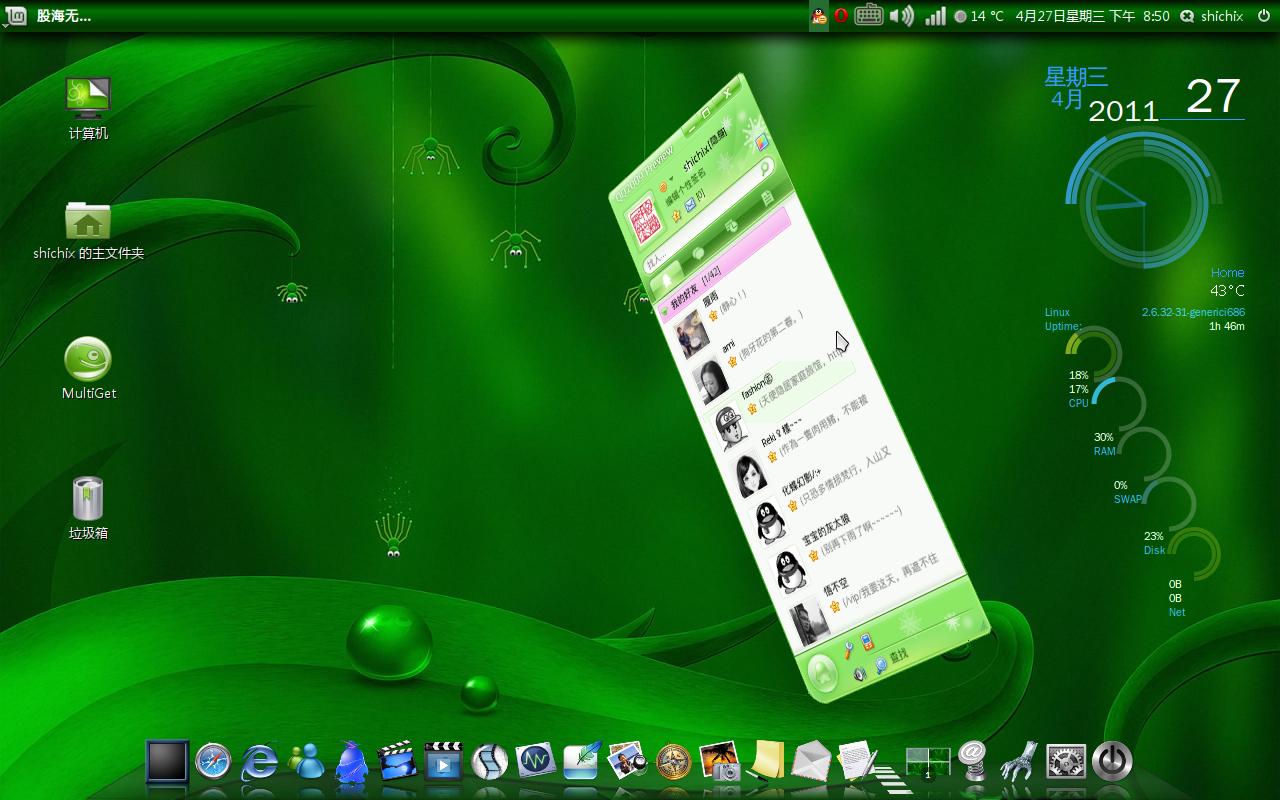Open the 14 °C weather applet
The width and height of the screenshot is (1280, 800).
979,16
